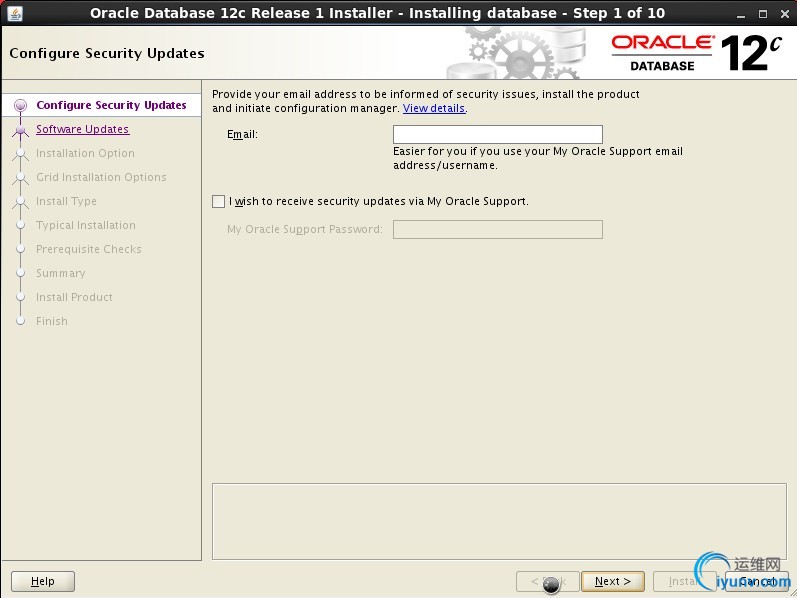
Task: Click the Installation Option step label
Action: click(85, 153)
